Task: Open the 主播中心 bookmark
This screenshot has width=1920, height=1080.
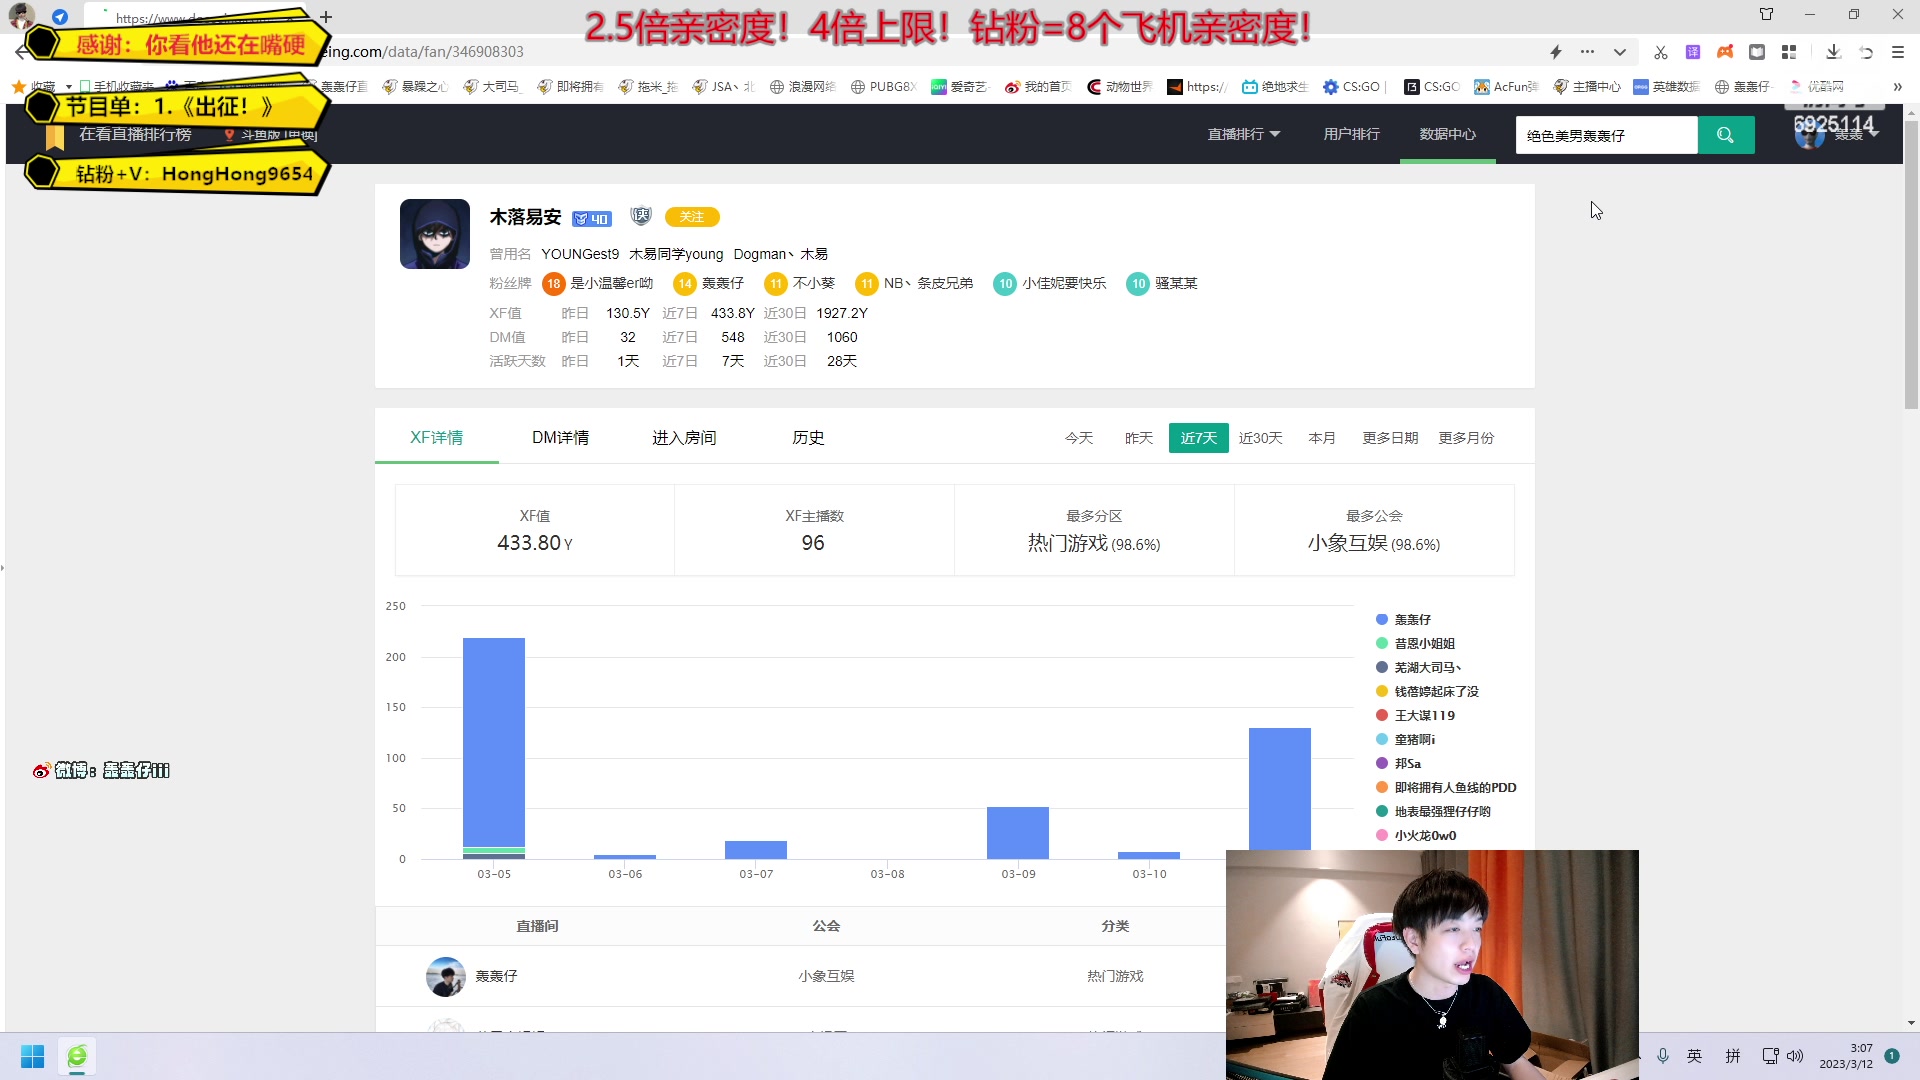Action: coord(1587,87)
